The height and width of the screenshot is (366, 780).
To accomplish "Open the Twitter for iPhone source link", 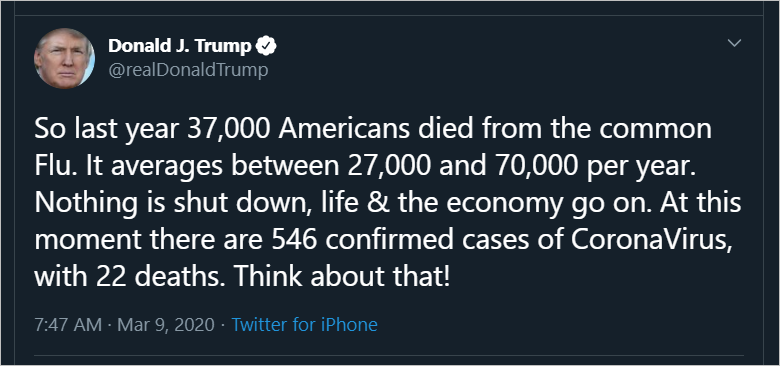I will (304, 325).
